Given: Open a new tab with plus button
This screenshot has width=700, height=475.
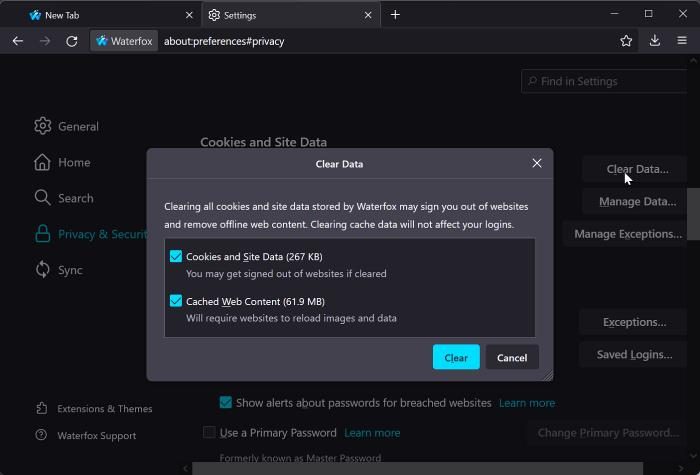Looking at the screenshot, I should pos(395,15).
